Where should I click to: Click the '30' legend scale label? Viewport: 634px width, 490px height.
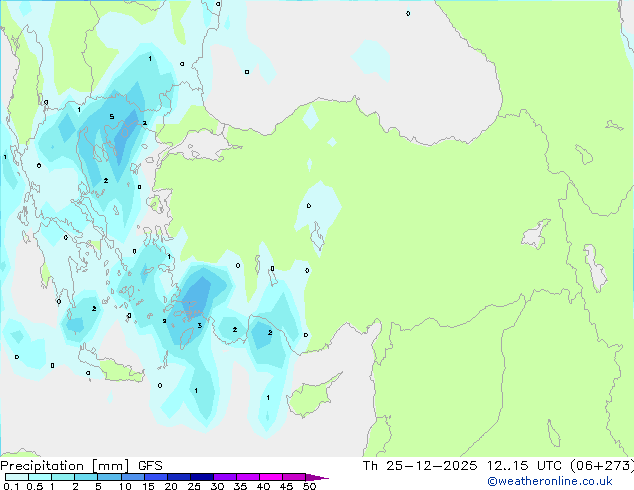coord(217,486)
